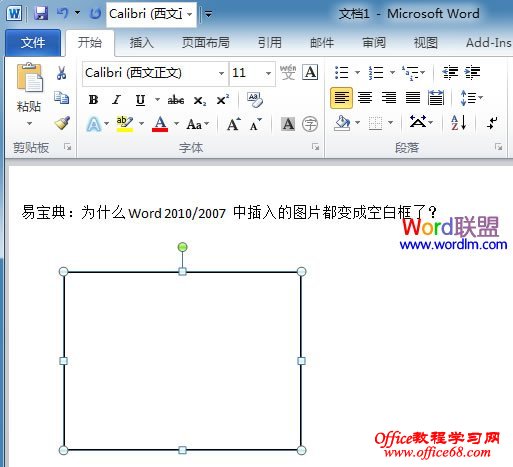Open the 邮件 tab

[x=322, y=43]
